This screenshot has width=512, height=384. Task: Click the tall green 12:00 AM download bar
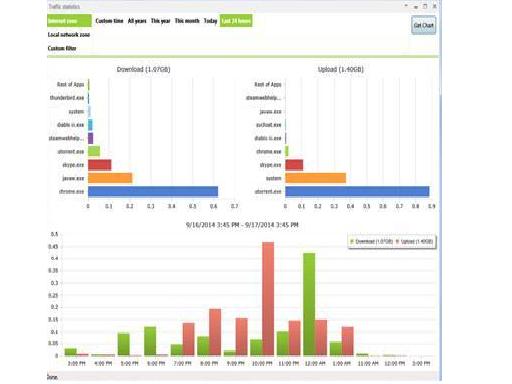coord(309,304)
